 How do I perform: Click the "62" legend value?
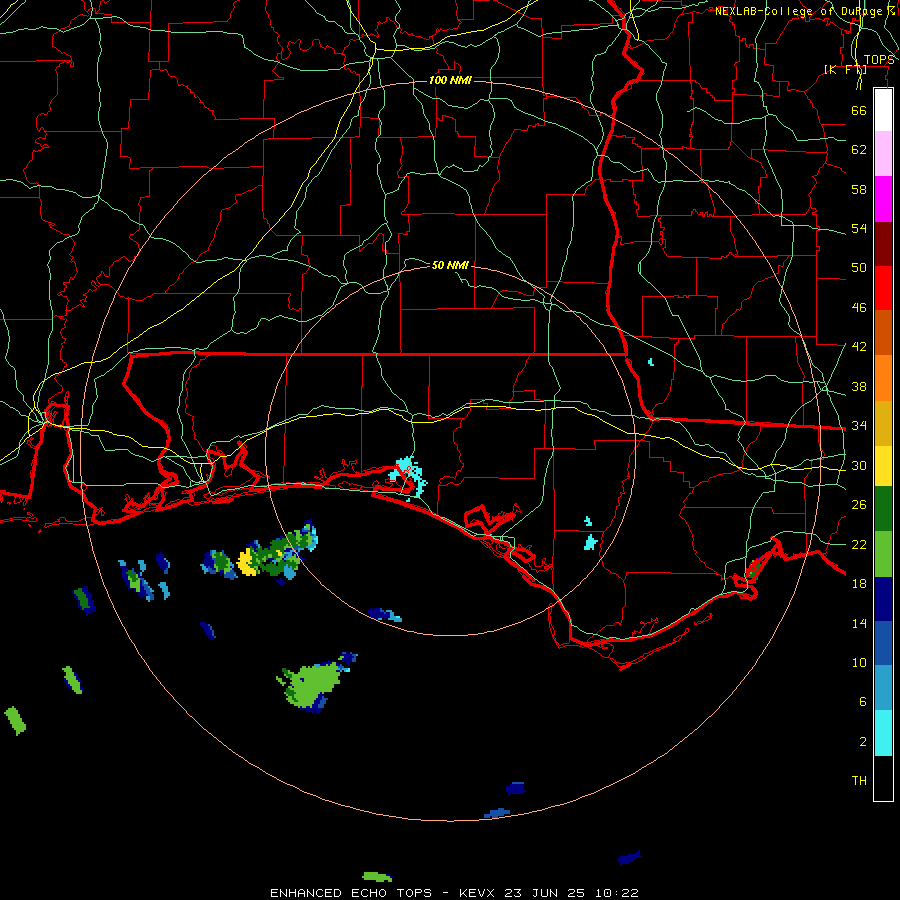point(859,150)
